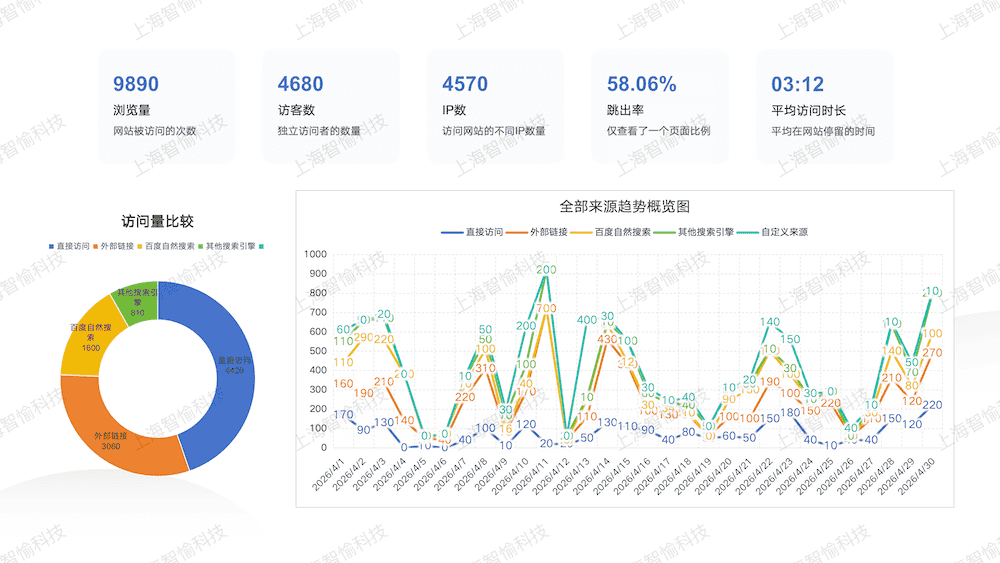Click the x-axis date 2026/4/26
Image resolution: width=1000 pixels, height=563 pixels.
pyautogui.click(x=834, y=476)
